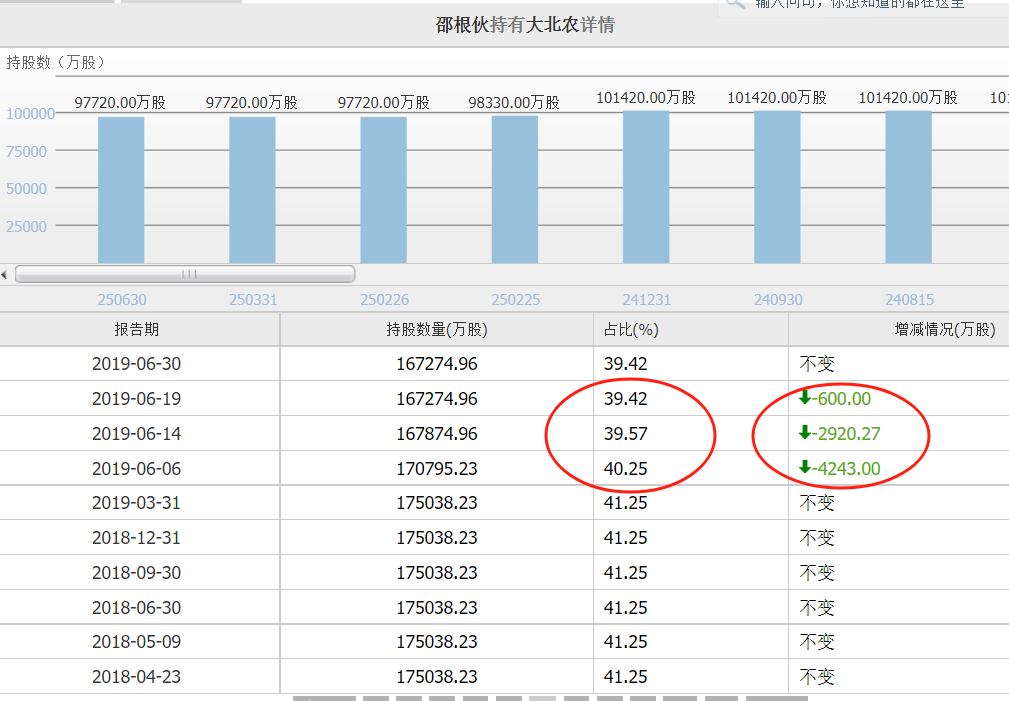Image resolution: width=1009 pixels, height=701 pixels.
Task: Click the 邵根伙持有大北农详情 title
Action: (x=525, y=25)
